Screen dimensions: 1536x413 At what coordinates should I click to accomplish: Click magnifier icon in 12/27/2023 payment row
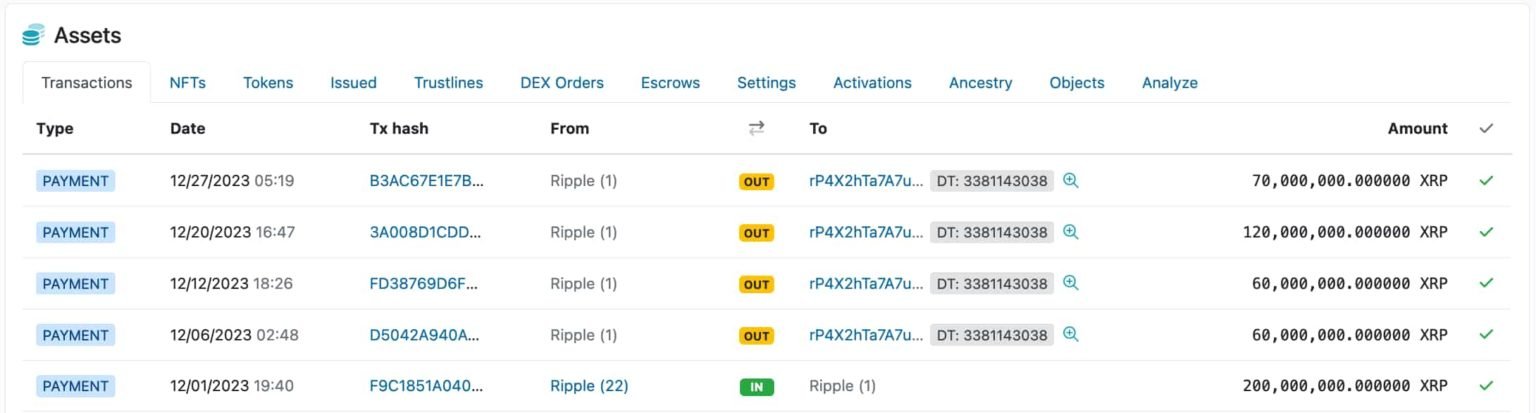pyautogui.click(x=1070, y=181)
